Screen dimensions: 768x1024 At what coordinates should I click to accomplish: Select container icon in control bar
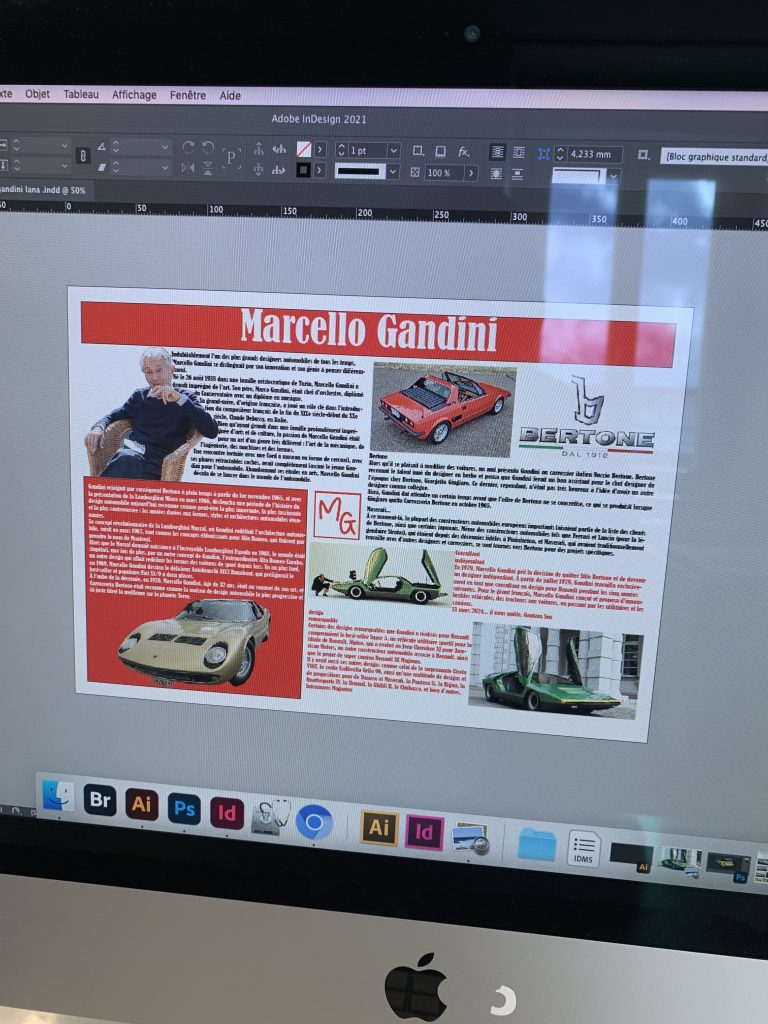tap(259, 149)
